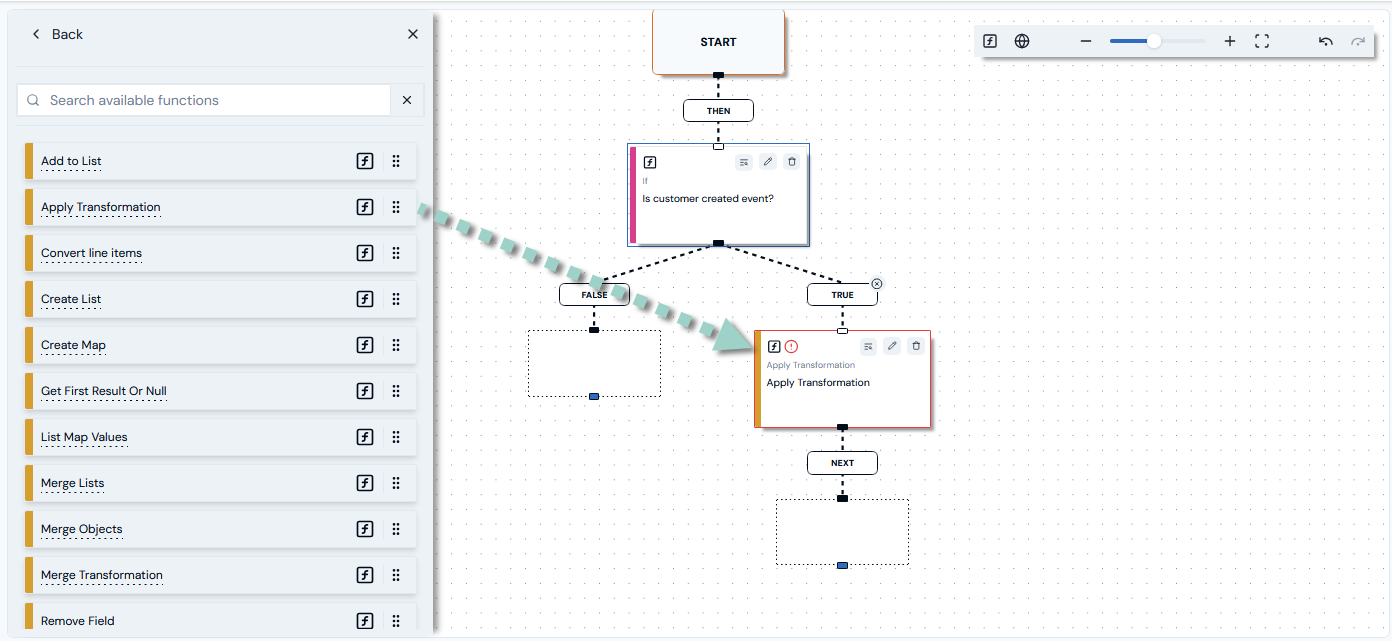The height and width of the screenshot is (641, 1392).
Task: Click the function icon on Merge Objects
Action: pos(365,529)
